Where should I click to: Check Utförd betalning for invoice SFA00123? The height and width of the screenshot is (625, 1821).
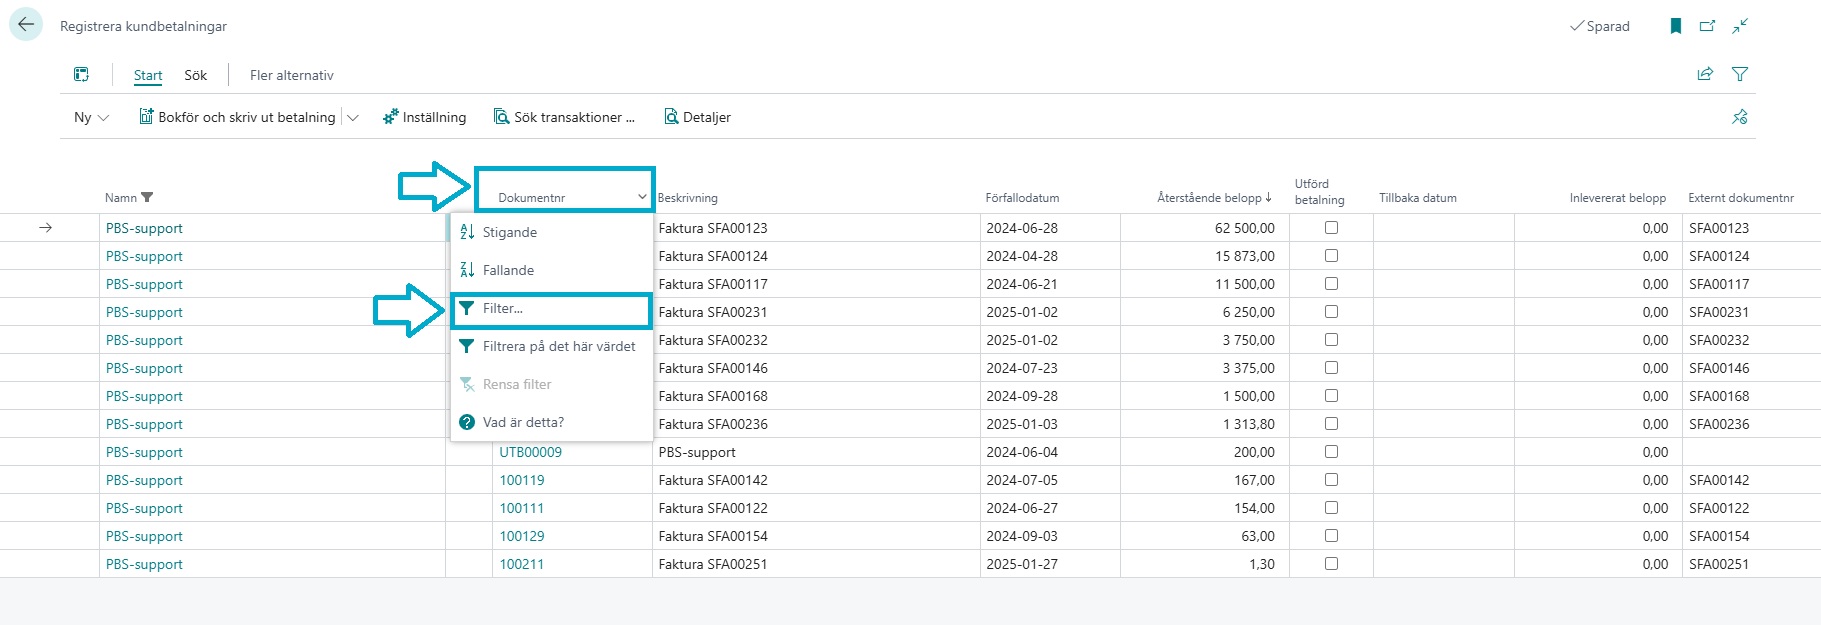(x=1331, y=228)
